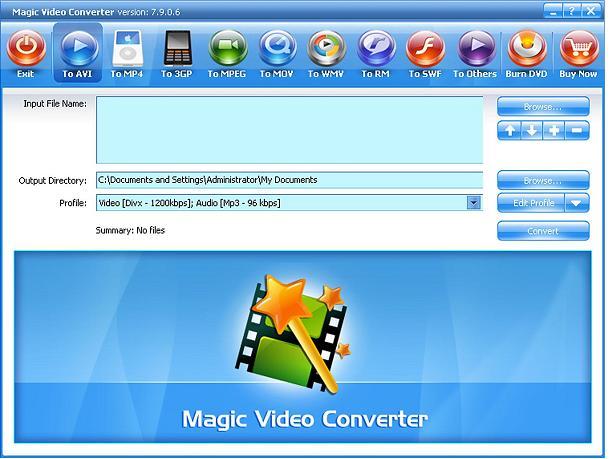Pick the To MPEG camcorder icon
612x459 pixels.
(228, 48)
